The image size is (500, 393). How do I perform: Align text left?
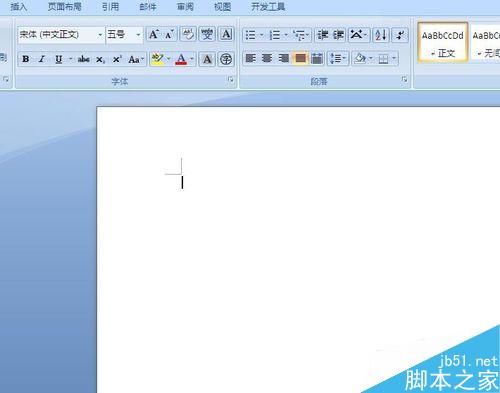[x=250, y=59]
